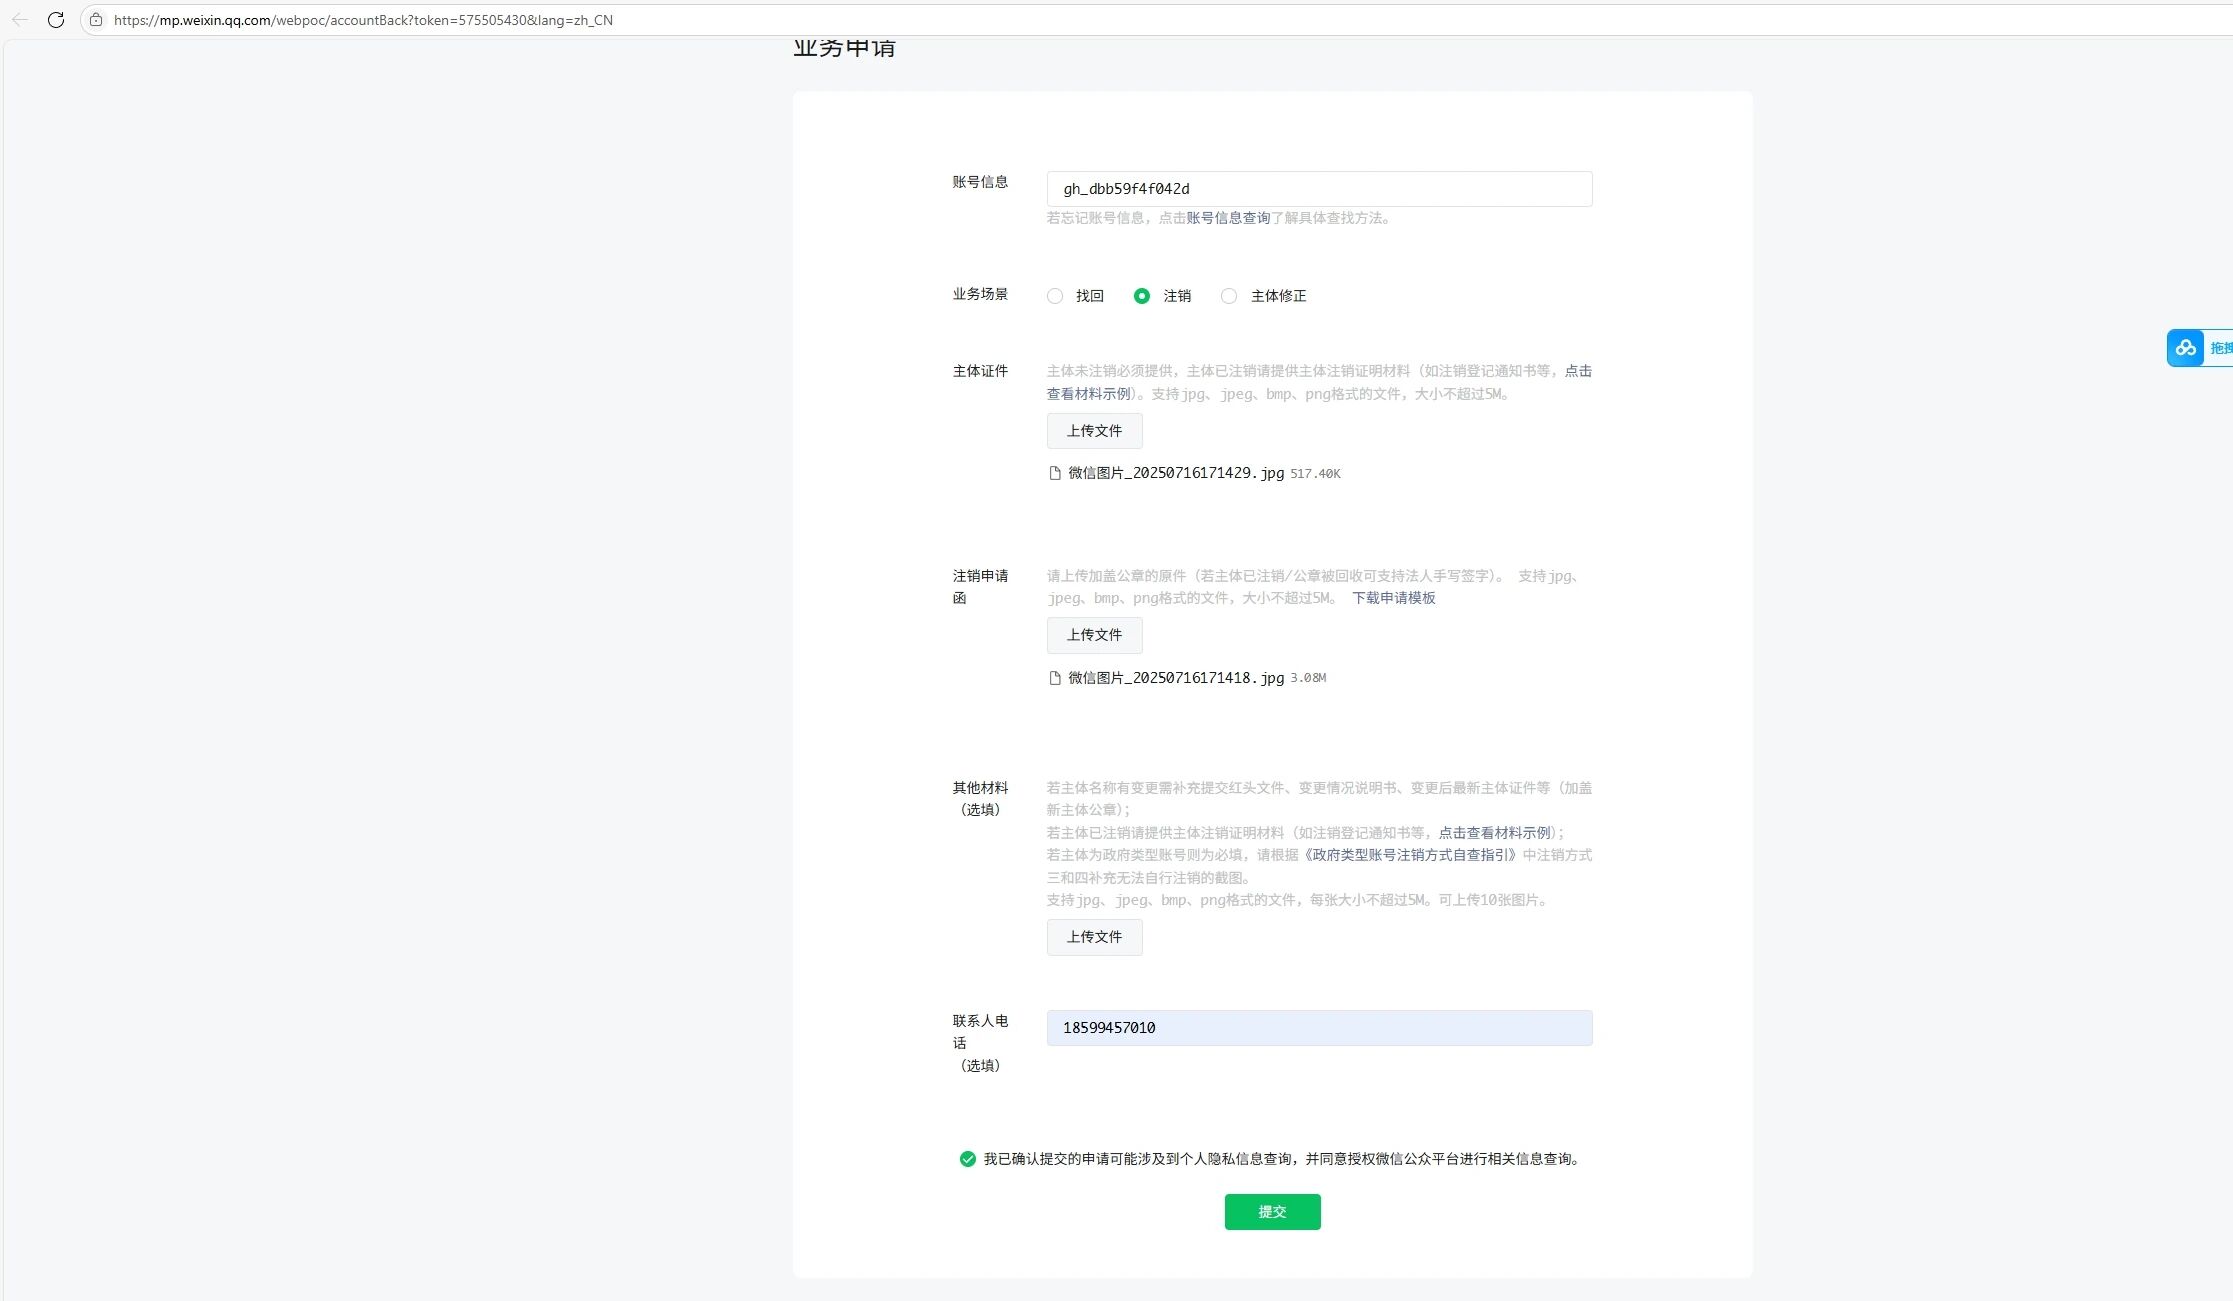Click 上传文件 under 主体证件

1094,431
